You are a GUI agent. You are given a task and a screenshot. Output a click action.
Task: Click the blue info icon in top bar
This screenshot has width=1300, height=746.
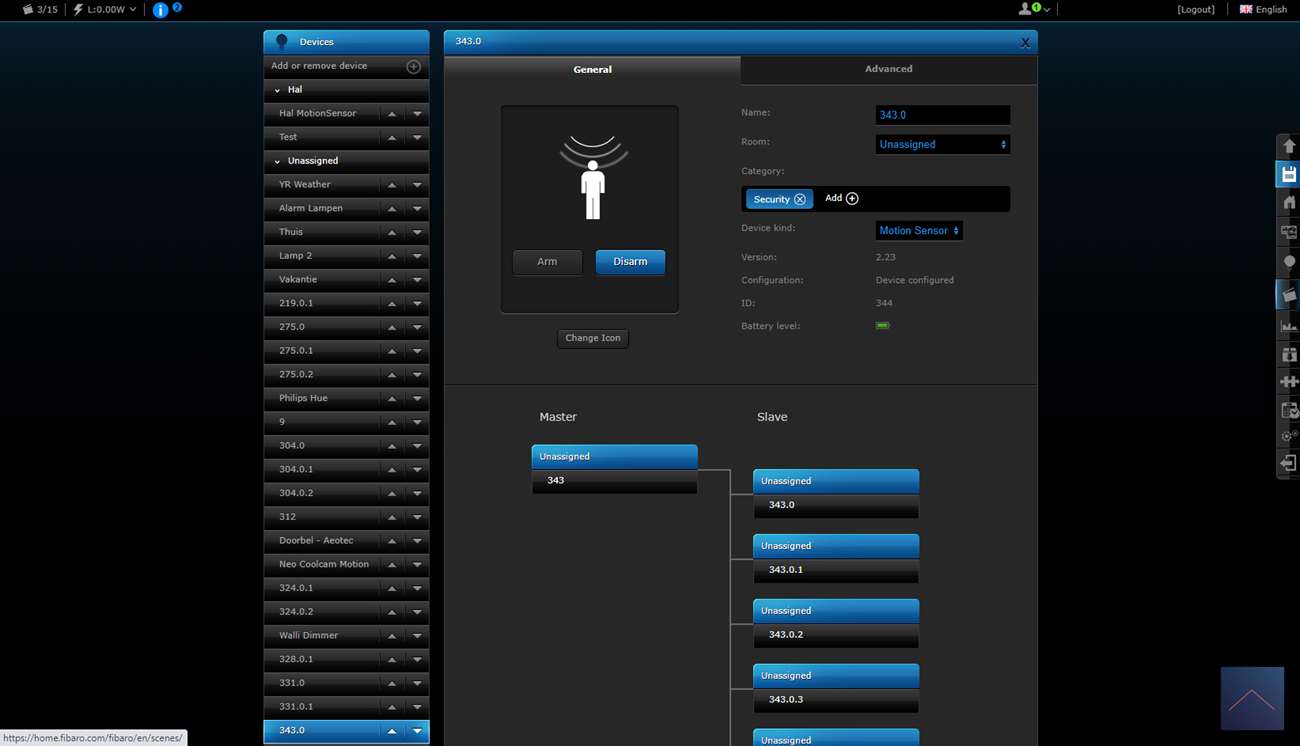[160, 10]
